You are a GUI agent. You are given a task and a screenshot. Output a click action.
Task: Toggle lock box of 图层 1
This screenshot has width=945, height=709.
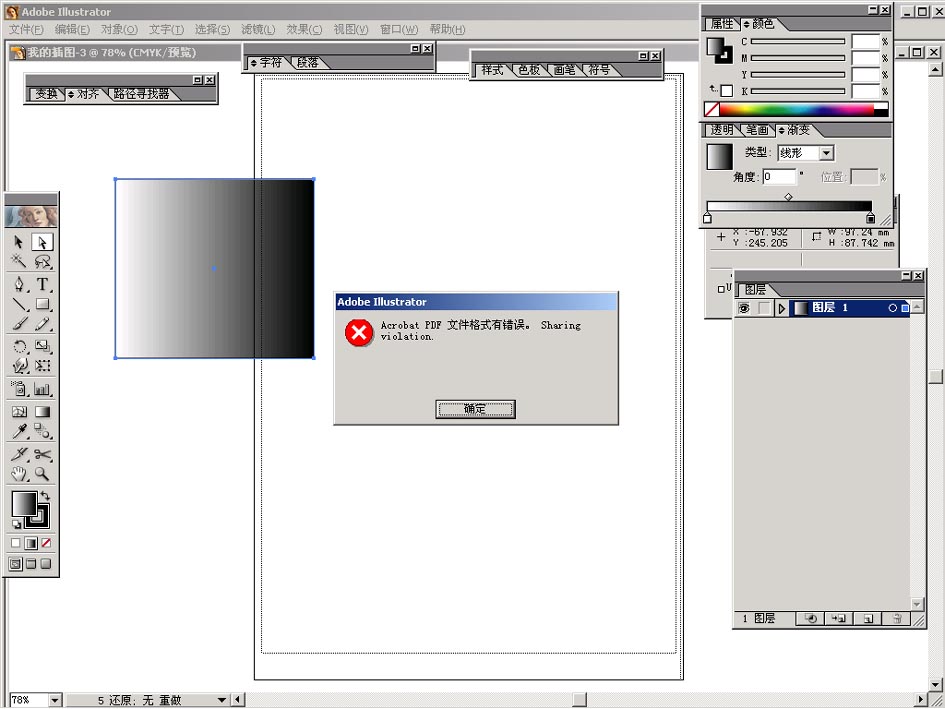pos(764,308)
